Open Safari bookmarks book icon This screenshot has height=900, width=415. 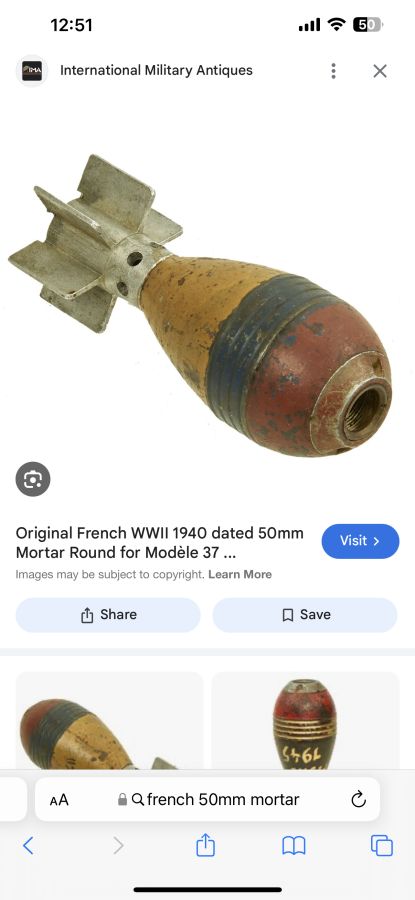(x=294, y=845)
